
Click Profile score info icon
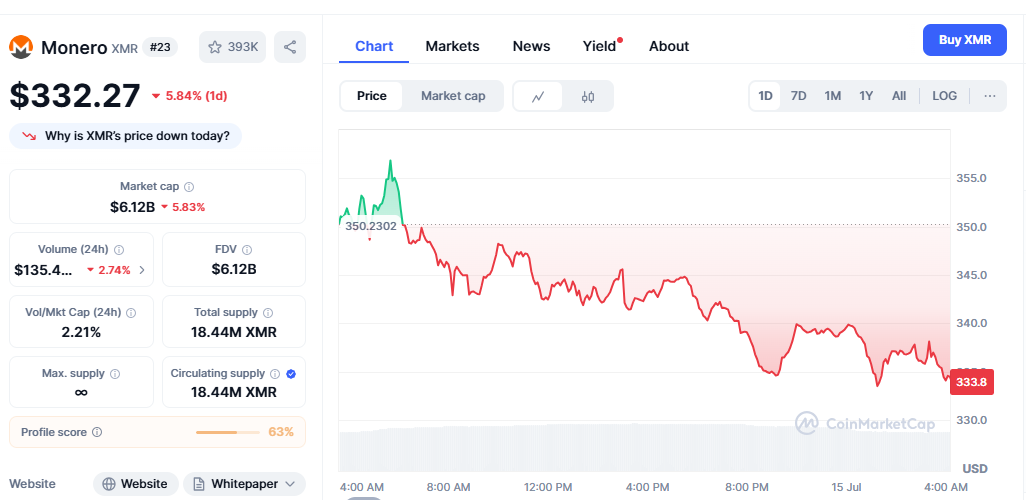[97, 432]
